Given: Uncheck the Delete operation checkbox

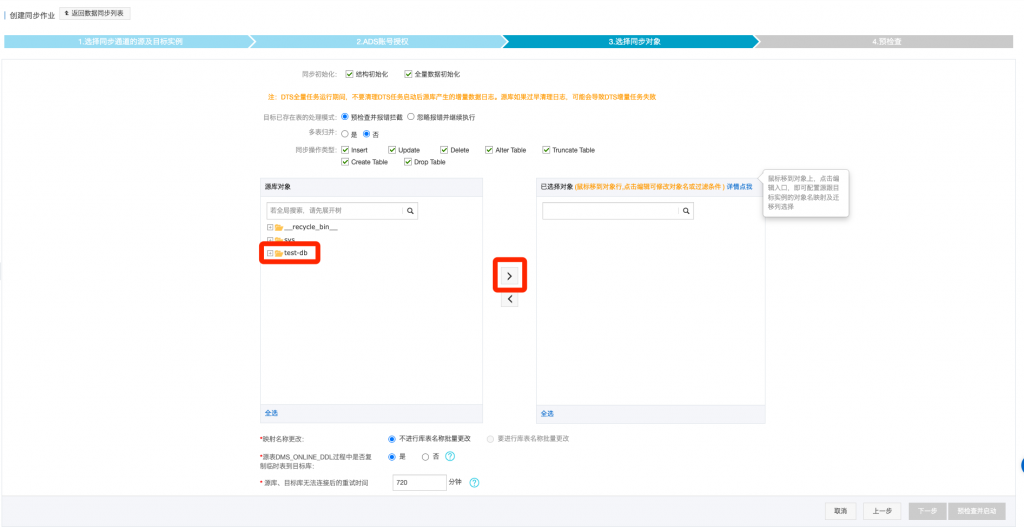Looking at the screenshot, I should point(444,150).
